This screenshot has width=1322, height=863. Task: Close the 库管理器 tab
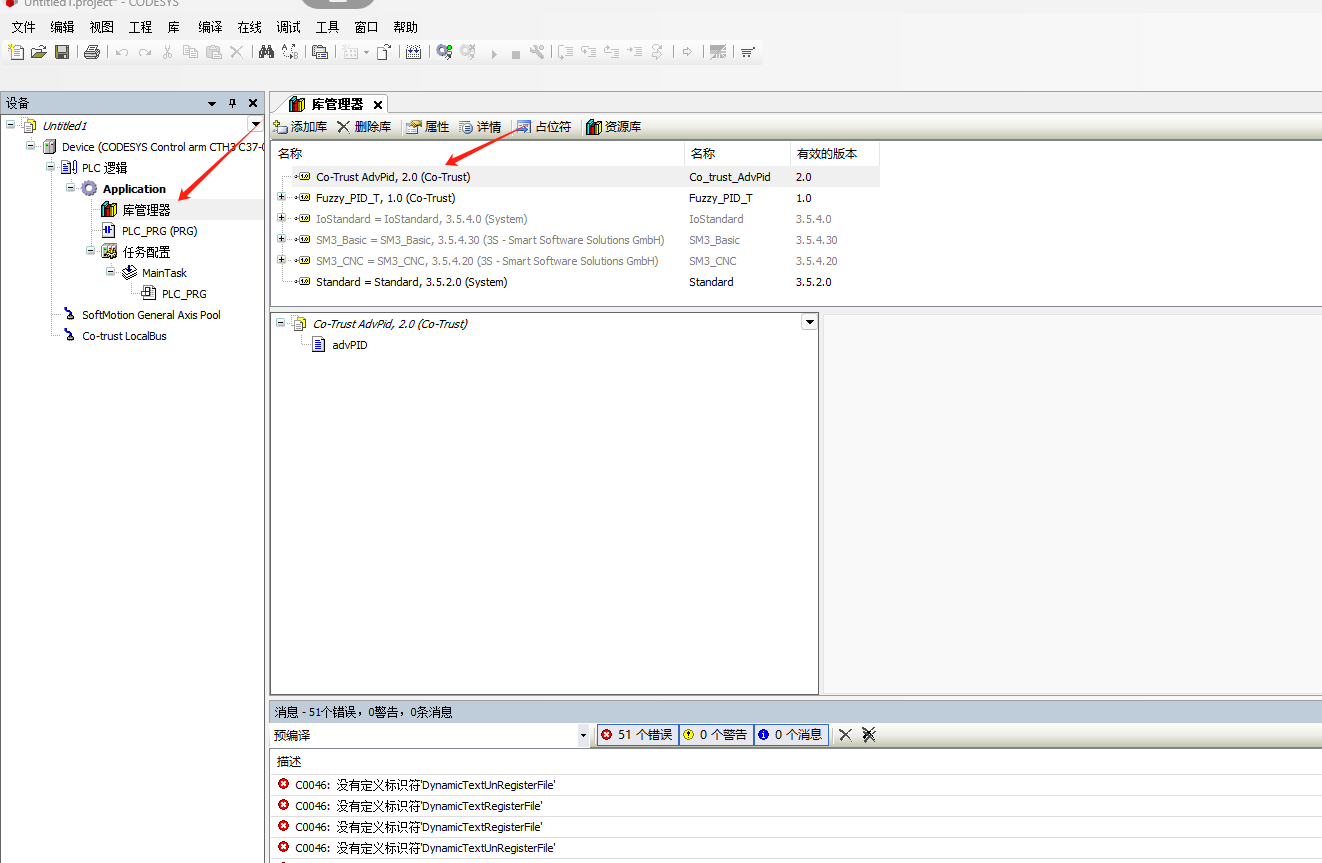click(378, 105)
